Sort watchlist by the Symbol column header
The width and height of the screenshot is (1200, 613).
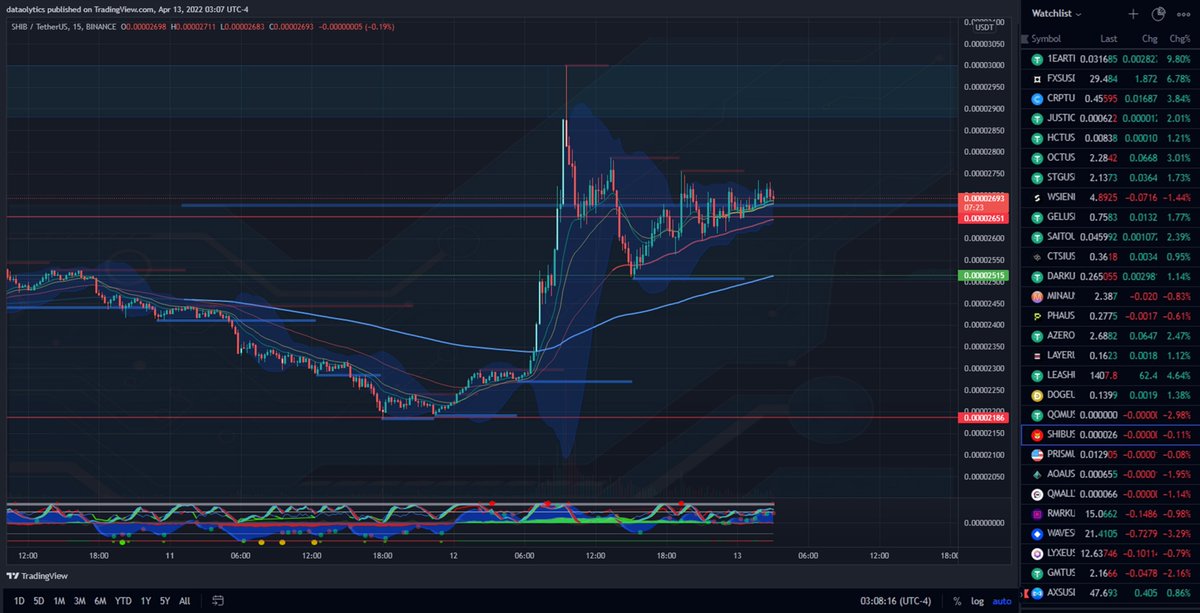[1046, 39]
